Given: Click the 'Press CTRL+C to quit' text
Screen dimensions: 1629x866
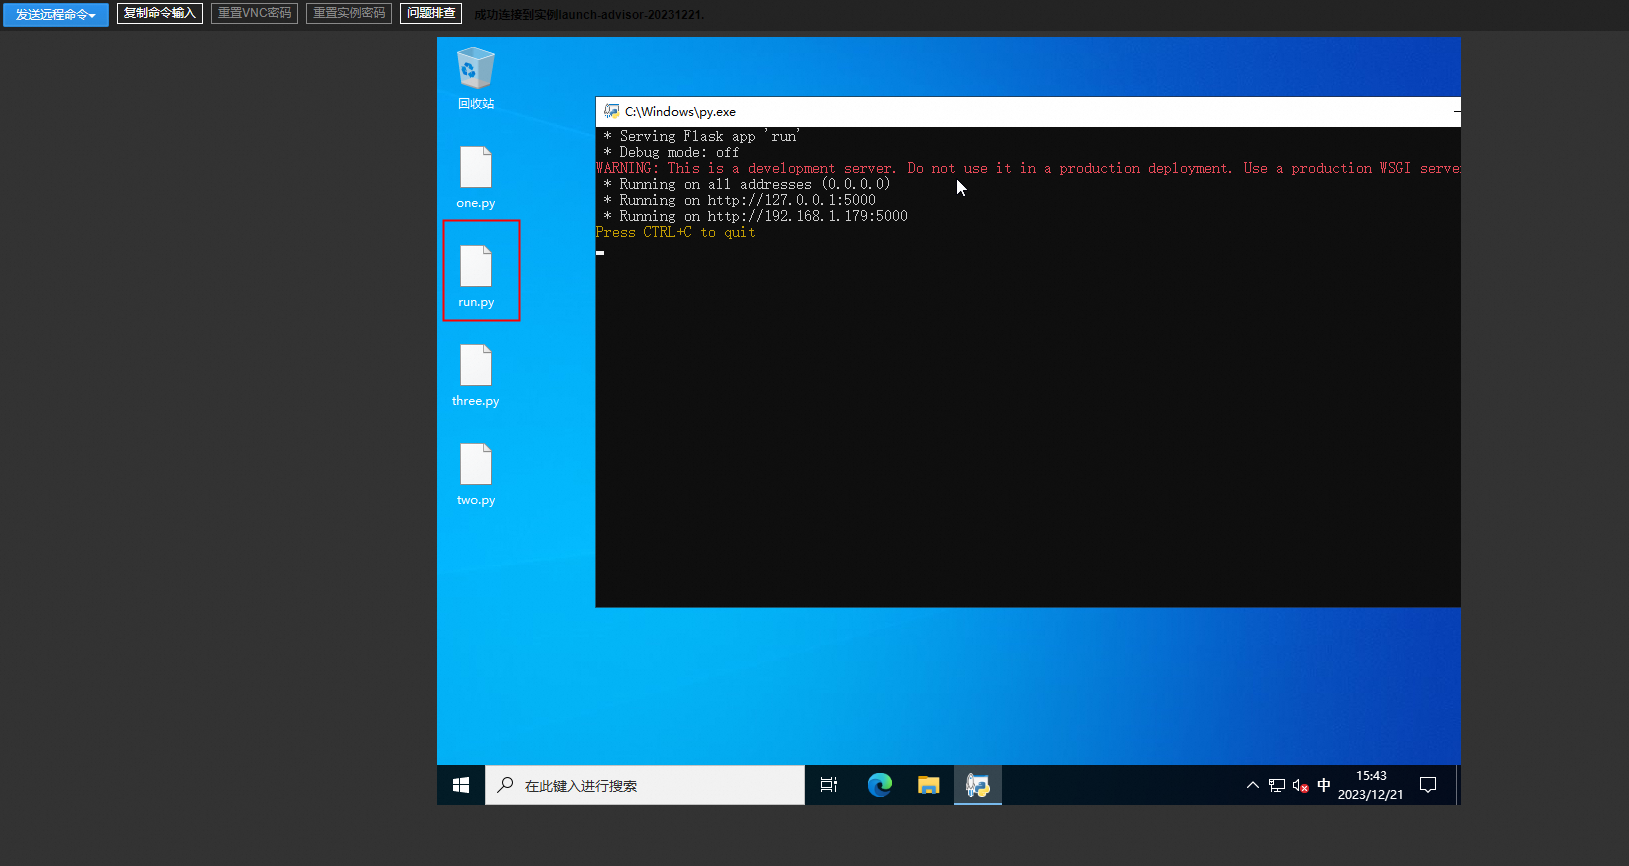Looking at the screenshot, I should point(675,232).
